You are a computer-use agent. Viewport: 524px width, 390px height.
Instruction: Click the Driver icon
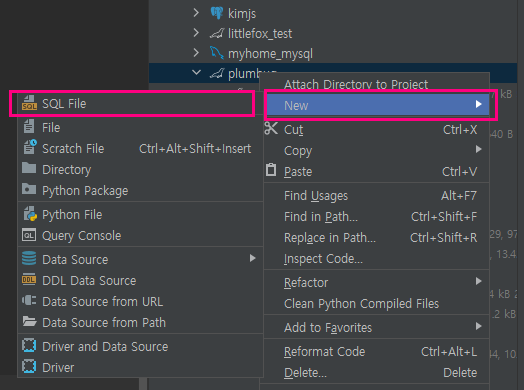point(29,367)
